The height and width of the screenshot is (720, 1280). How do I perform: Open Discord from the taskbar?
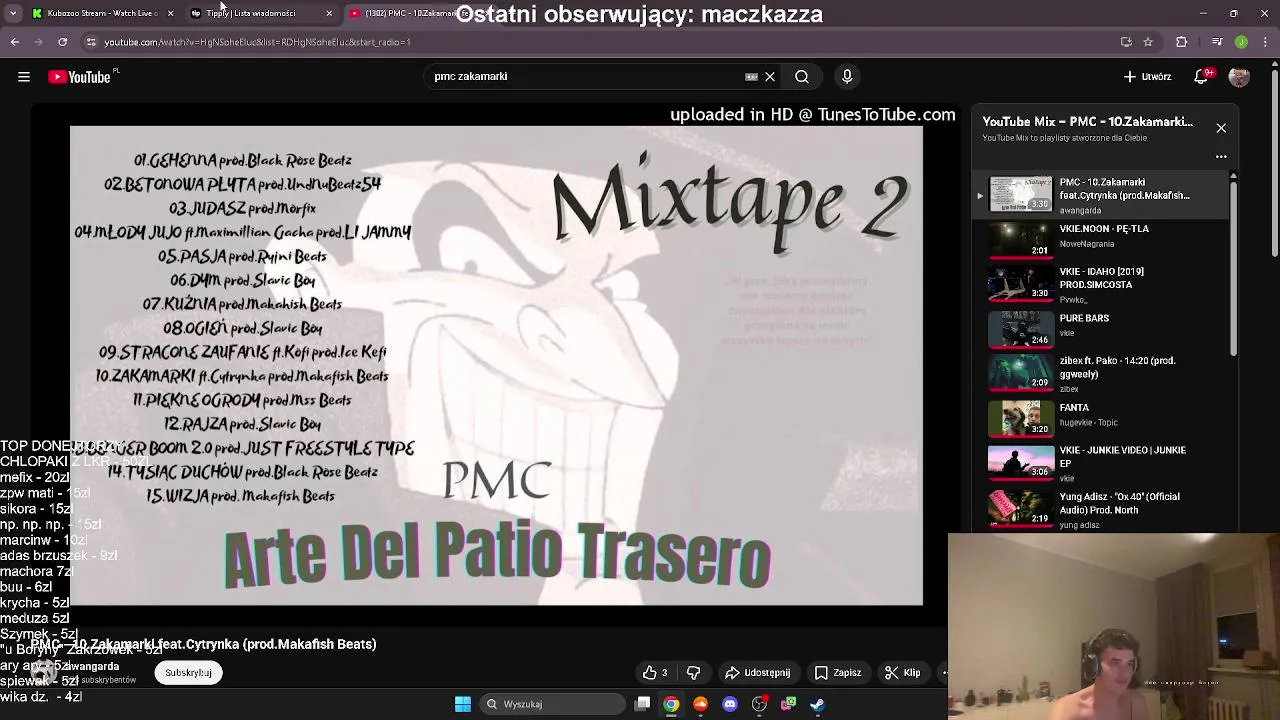tap(730, 704)
